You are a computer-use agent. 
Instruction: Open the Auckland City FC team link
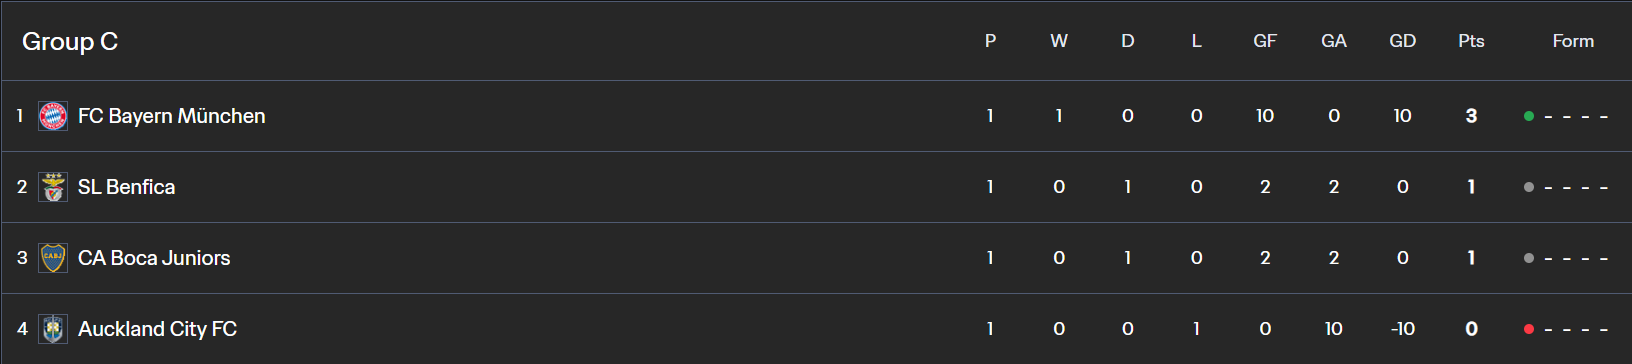[x=157, y=329]
